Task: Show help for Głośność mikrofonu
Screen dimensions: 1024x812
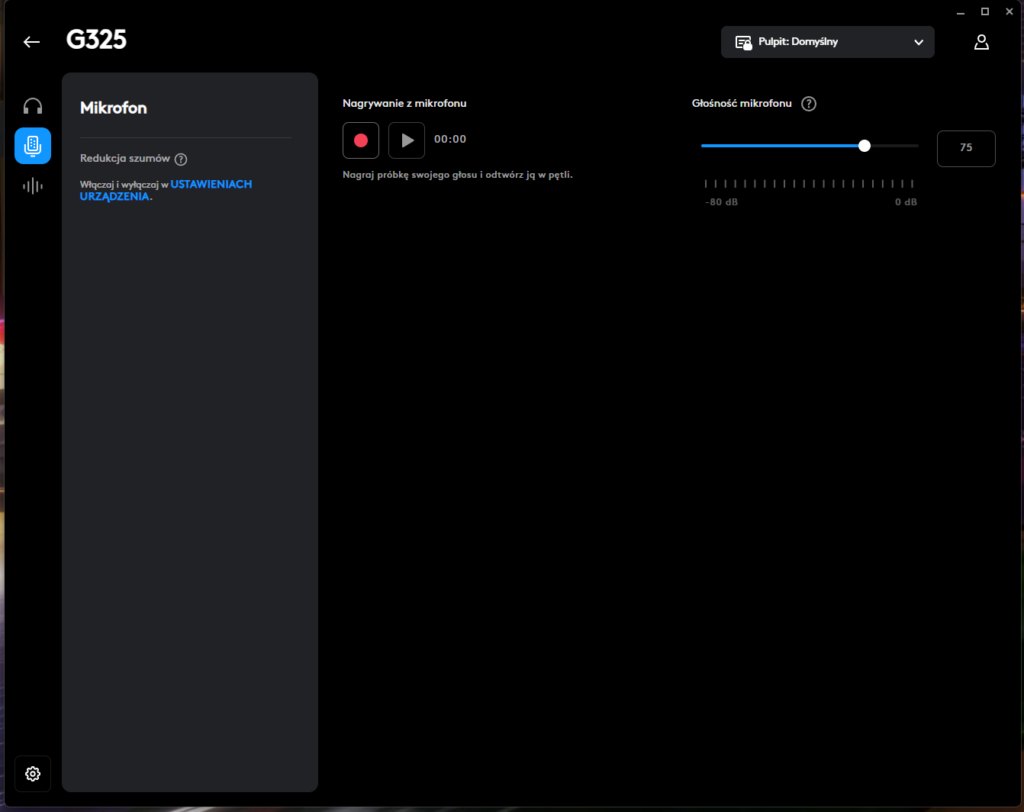Action: (x=809, y=104)
